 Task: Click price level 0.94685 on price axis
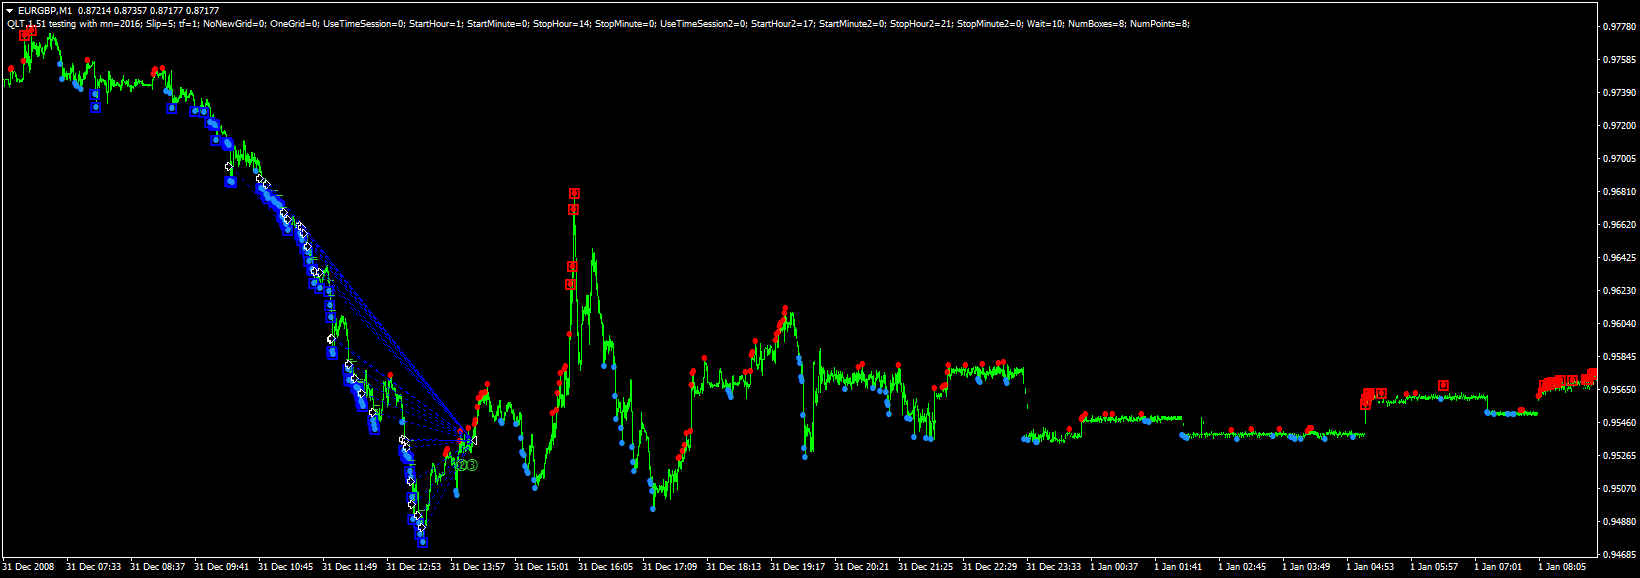point(1619,554)
